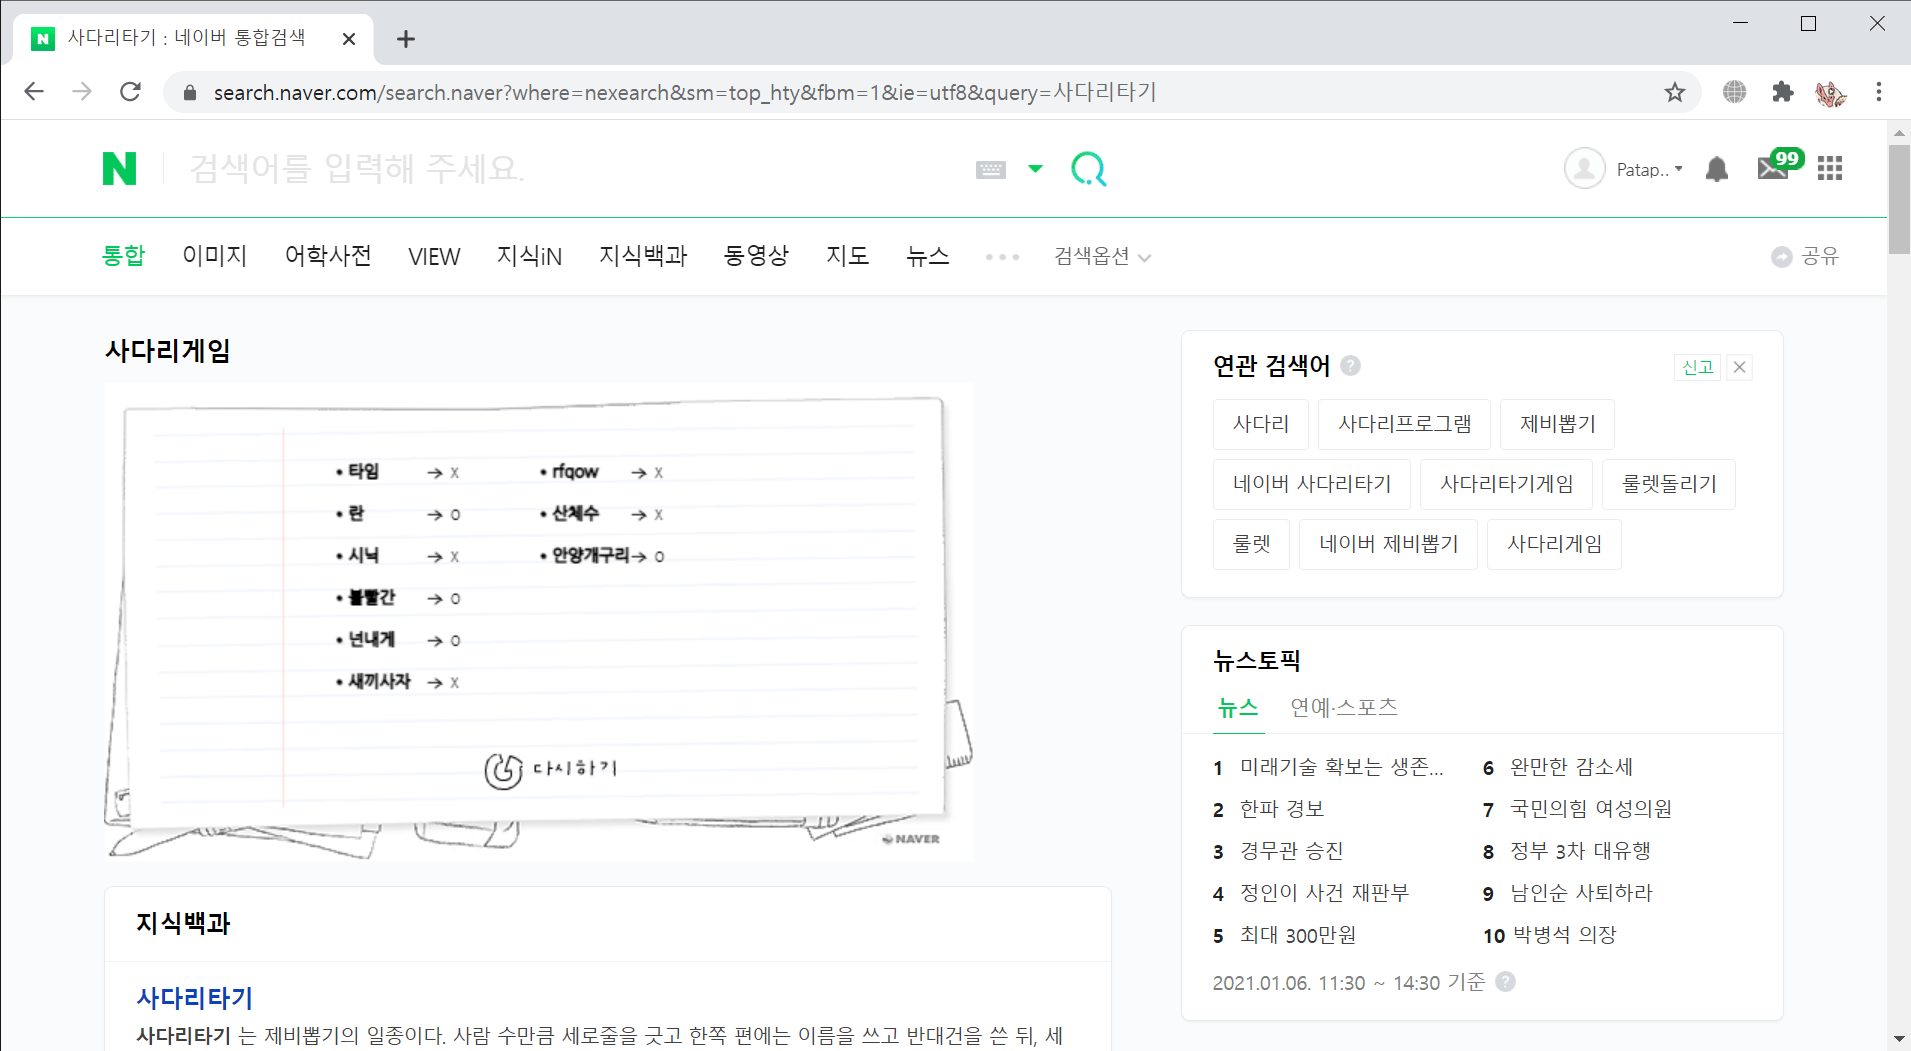Bookmark this page with the star
Image resolution: width=1911 pixels, height=1051 pixels.
coord(1674,92)
